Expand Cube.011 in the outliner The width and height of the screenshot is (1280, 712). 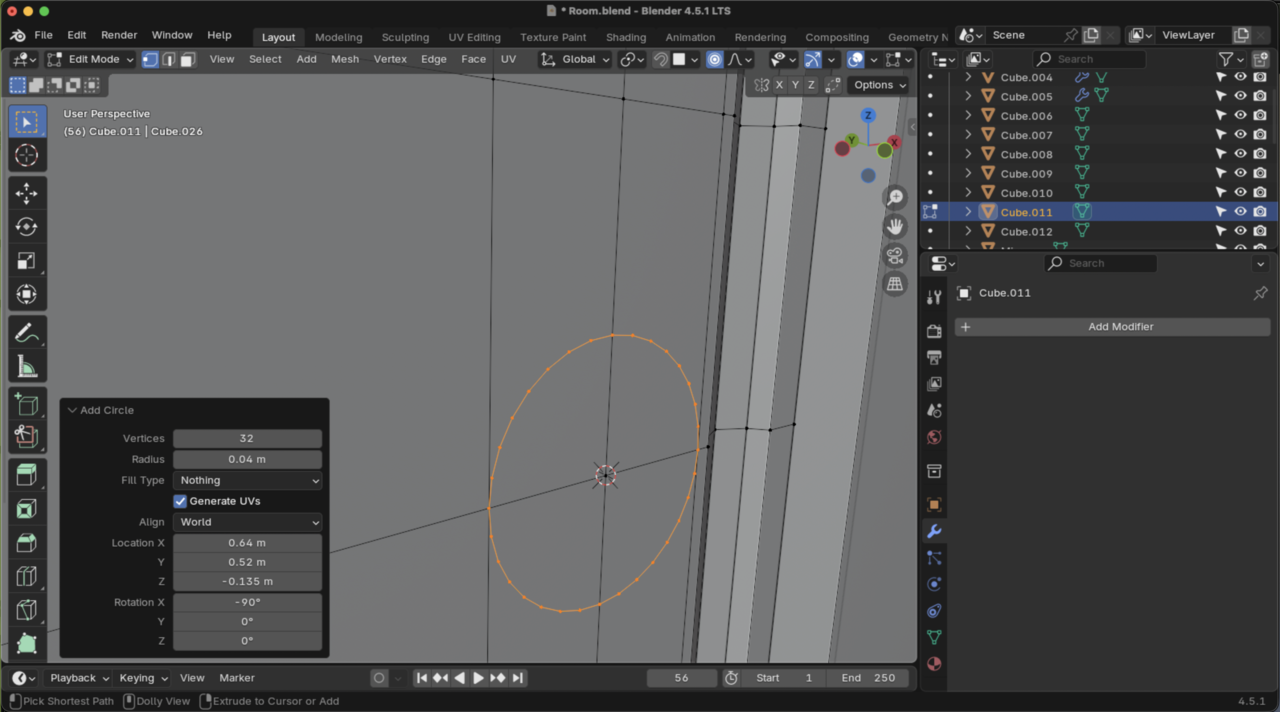(967, 212)
